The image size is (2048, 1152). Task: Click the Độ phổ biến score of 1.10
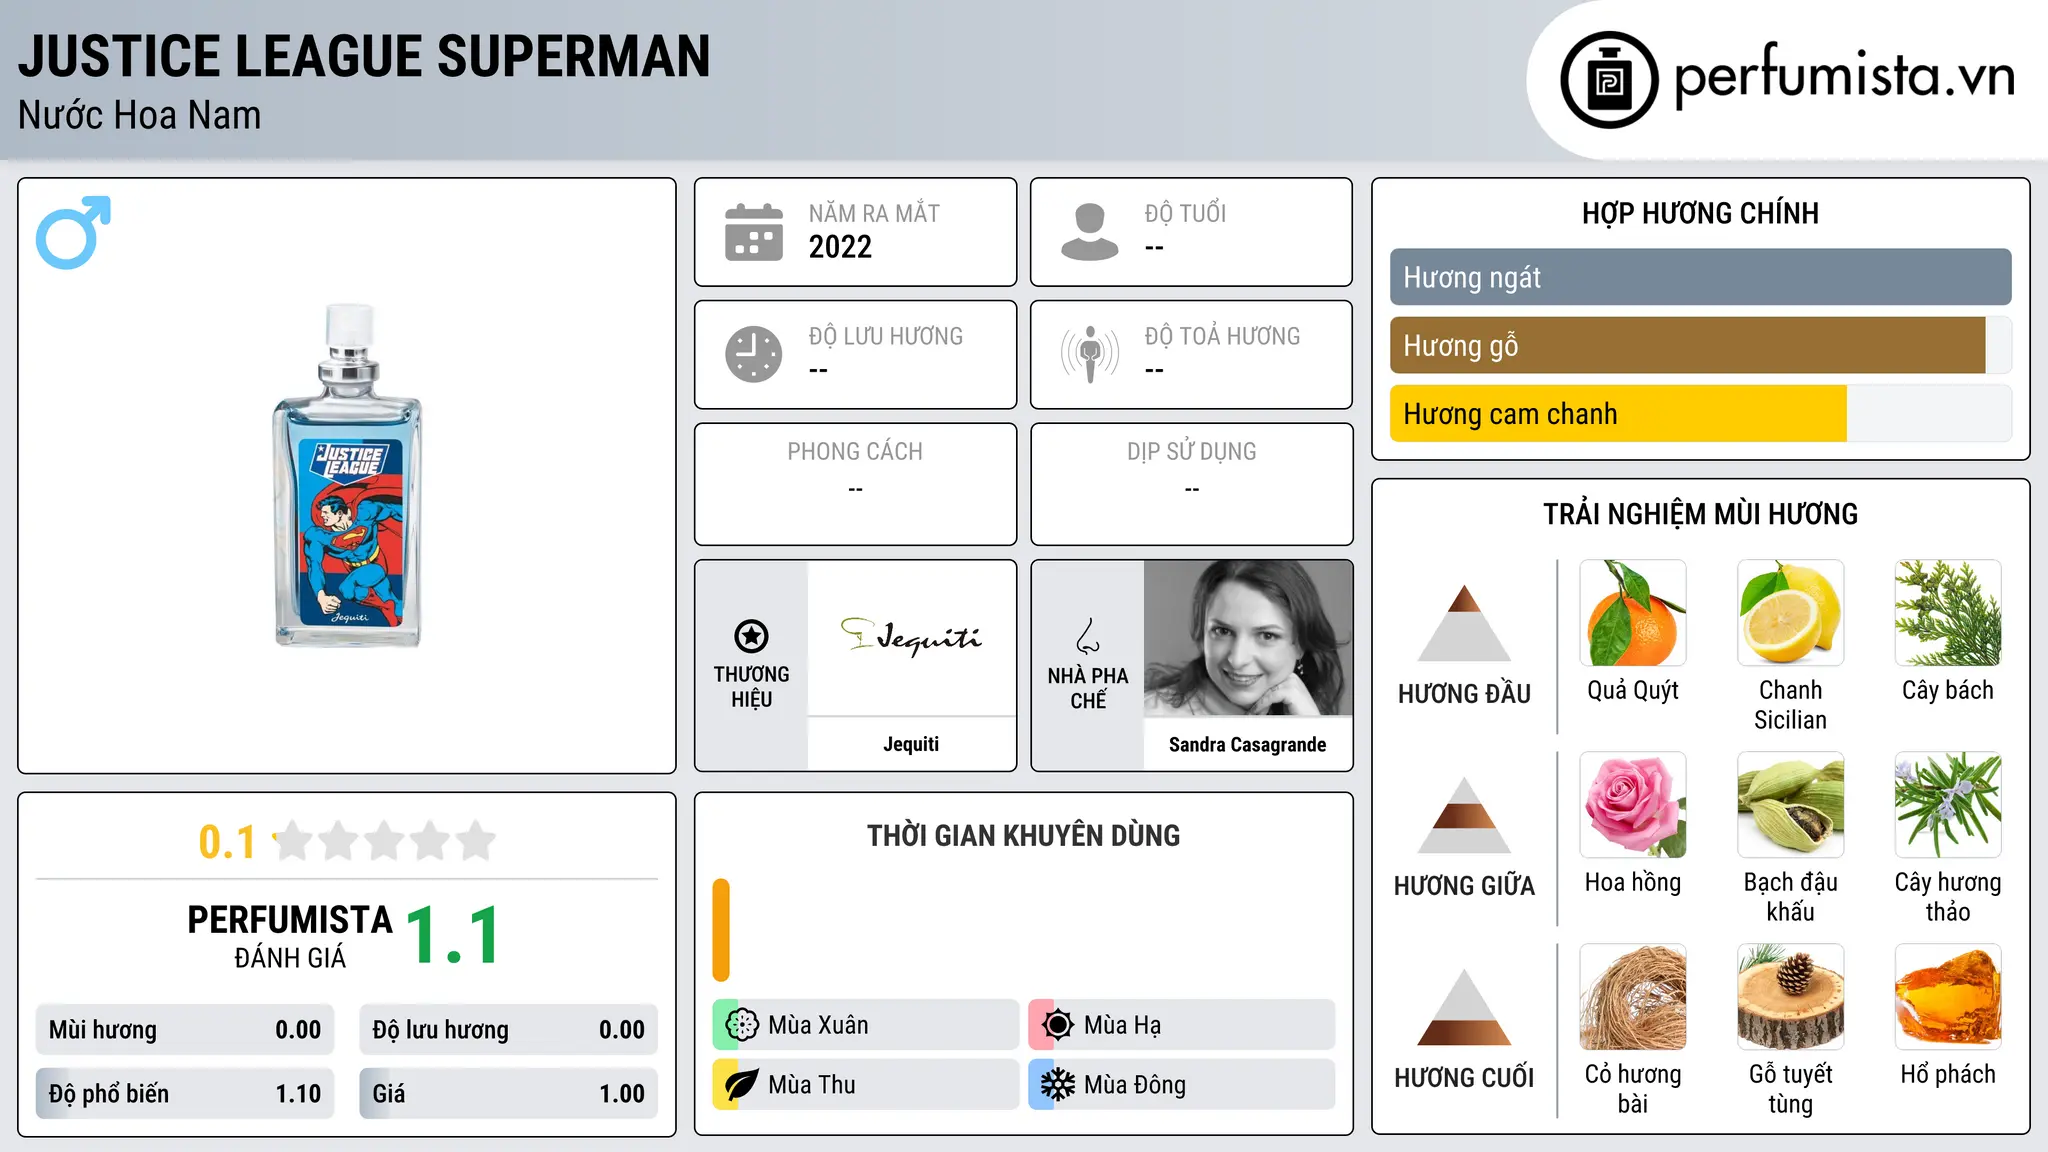[x=298, y=1094]
